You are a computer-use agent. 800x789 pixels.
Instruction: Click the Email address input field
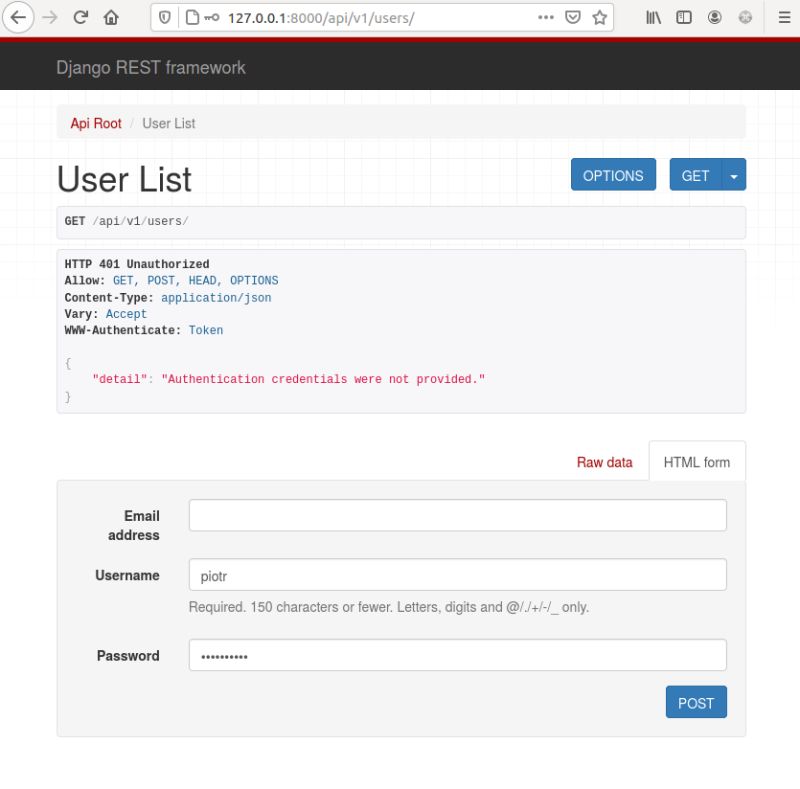coord(457,514)
